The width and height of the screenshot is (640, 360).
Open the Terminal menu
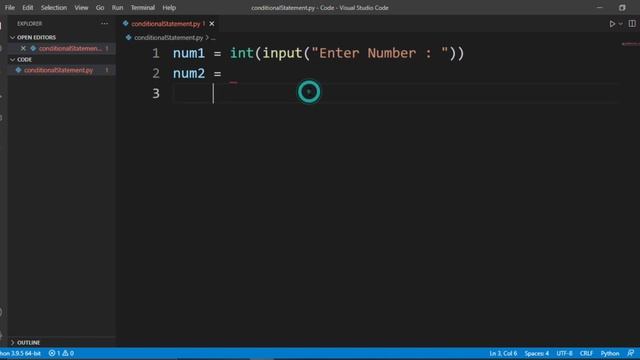point(142,8)
